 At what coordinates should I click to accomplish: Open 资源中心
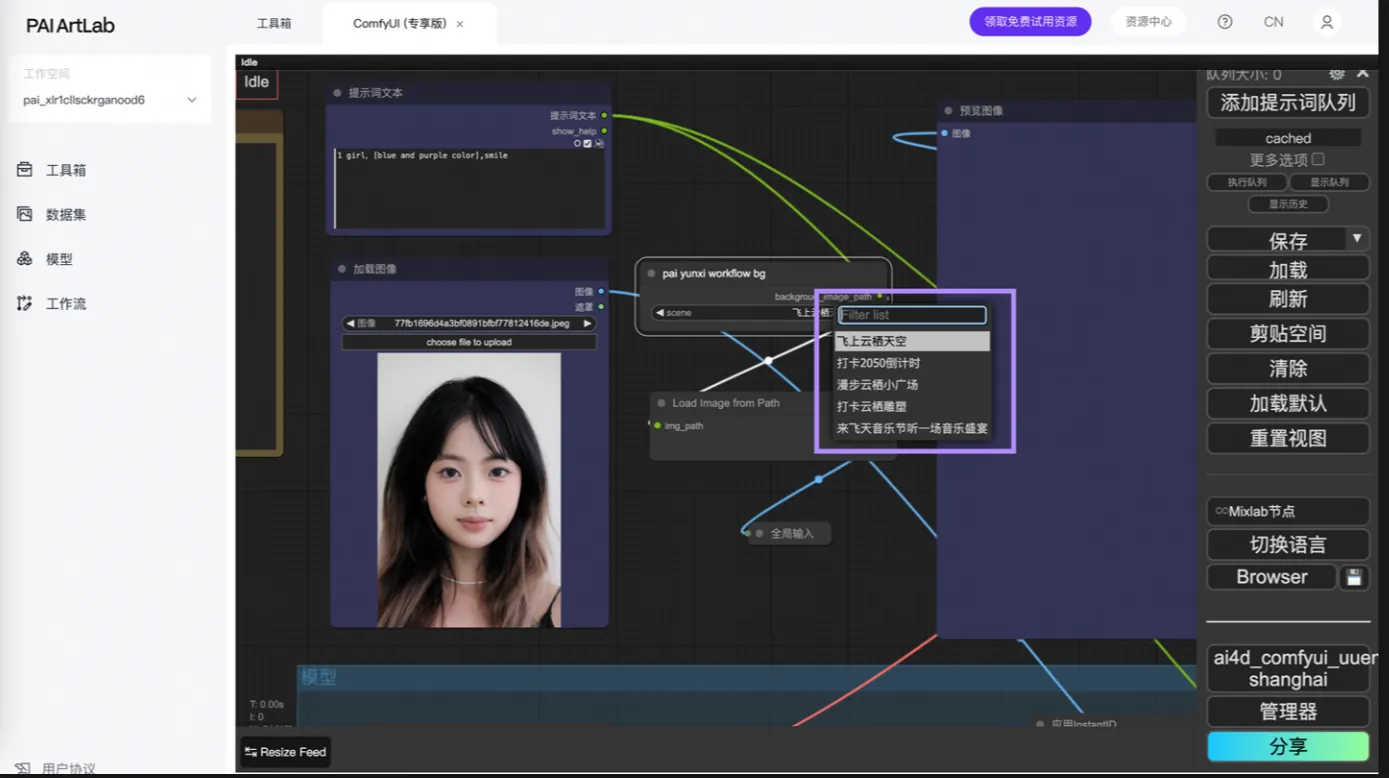1148,22
